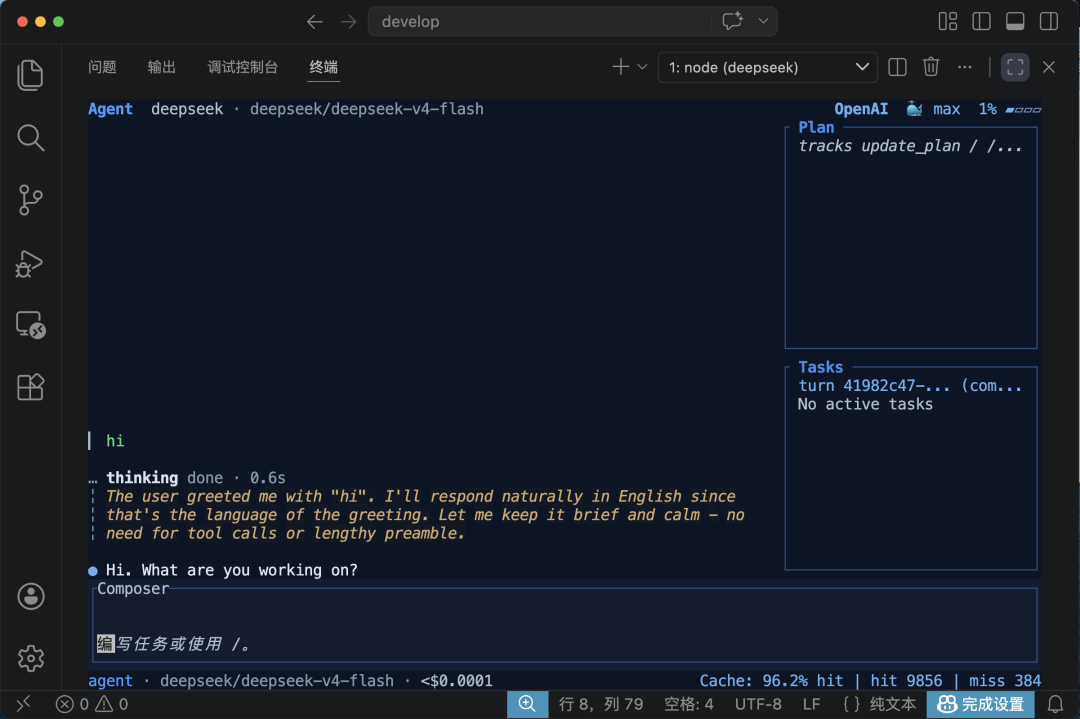Click 'deepseek/deepseek-v4-flash' in header
The image size is (1080, 719).
pos(366,109)
